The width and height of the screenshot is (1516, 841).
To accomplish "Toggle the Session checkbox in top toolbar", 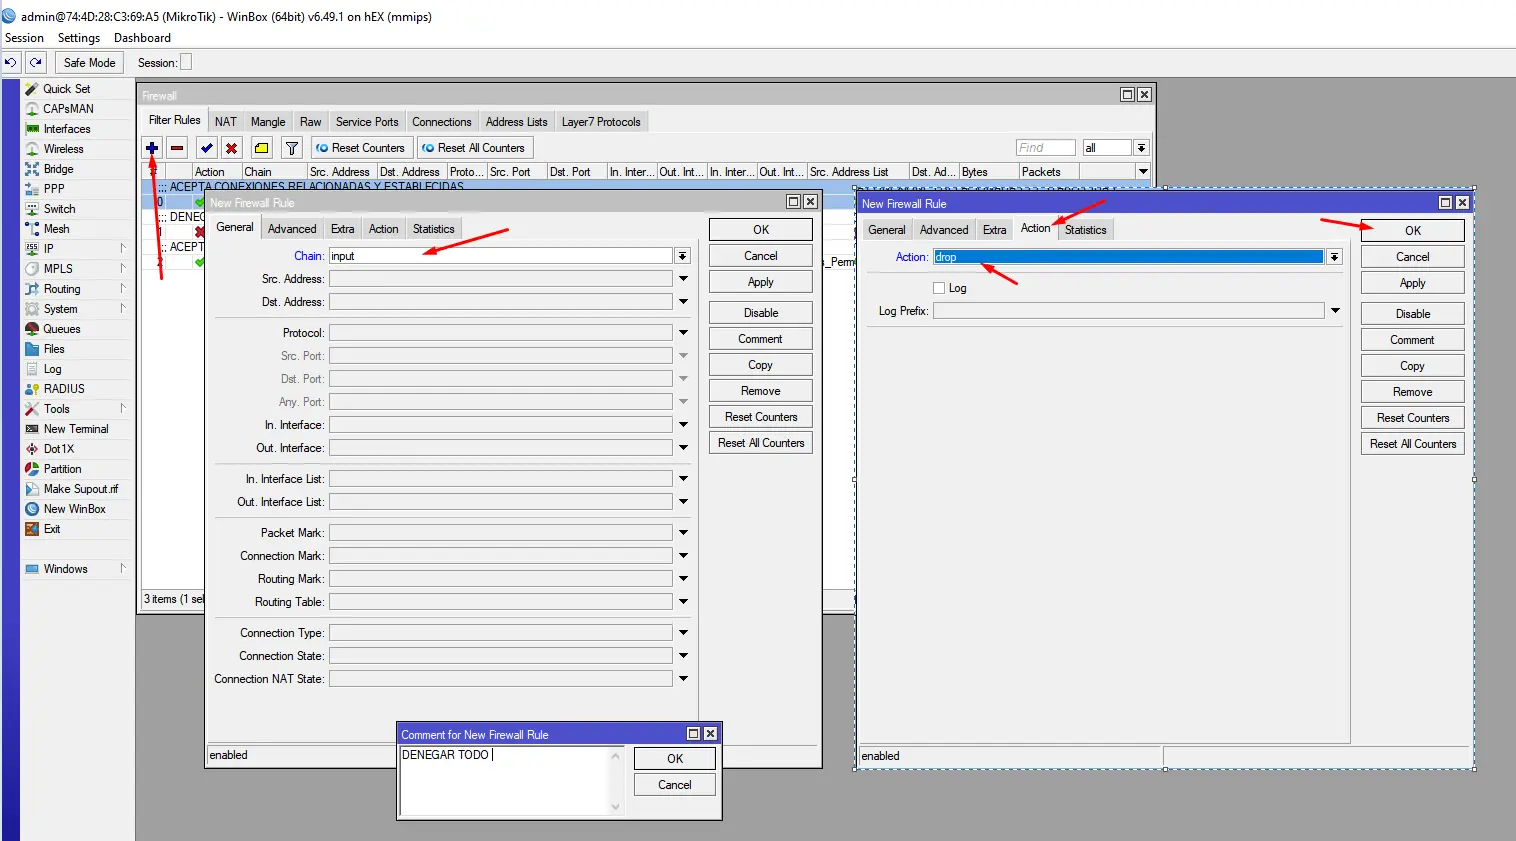I will tap(186, 62).
